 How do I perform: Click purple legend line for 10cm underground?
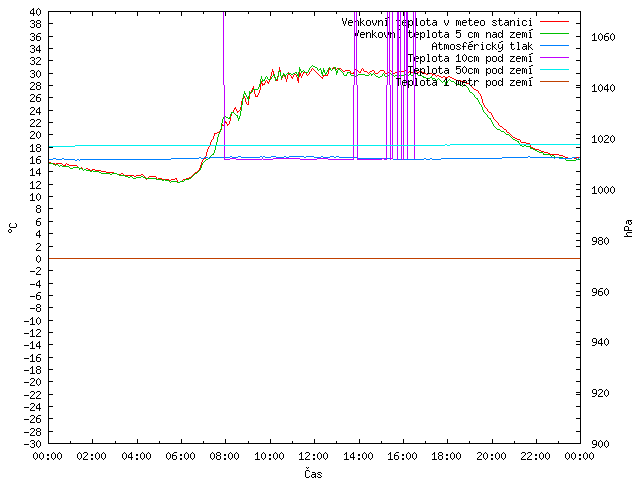(x=554, y=58)
